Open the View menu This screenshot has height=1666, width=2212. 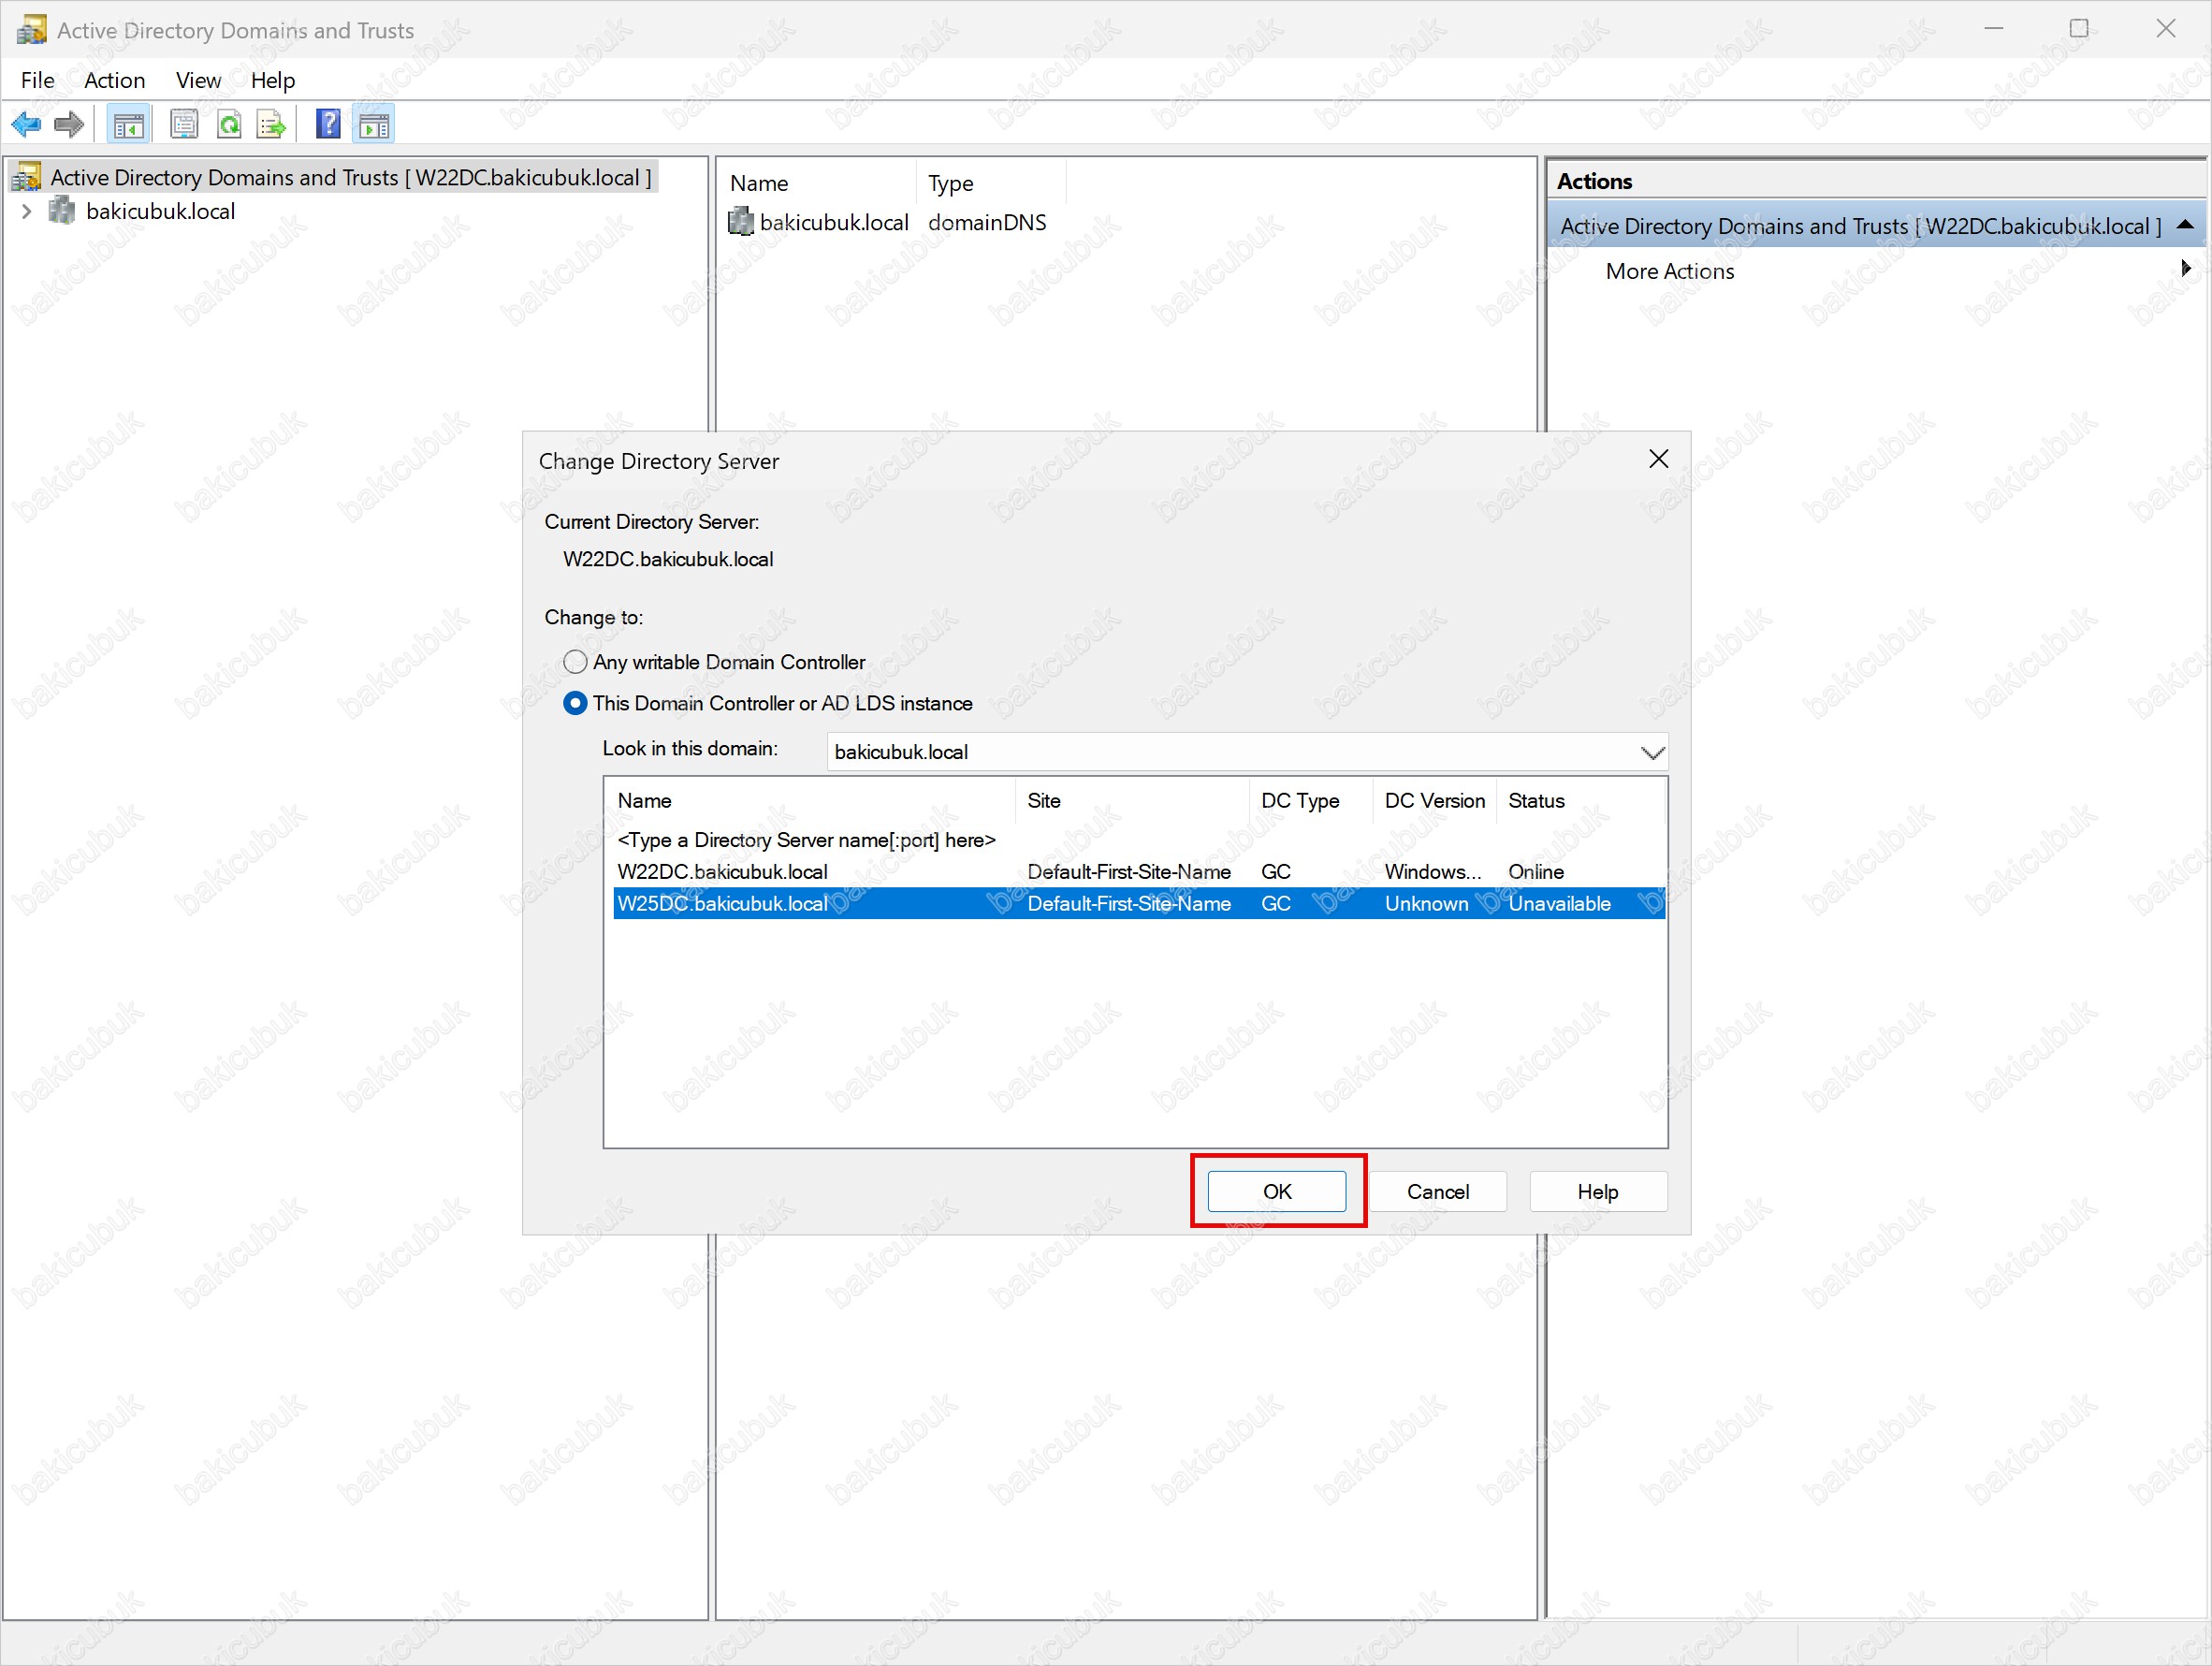(x=199, y=80)
